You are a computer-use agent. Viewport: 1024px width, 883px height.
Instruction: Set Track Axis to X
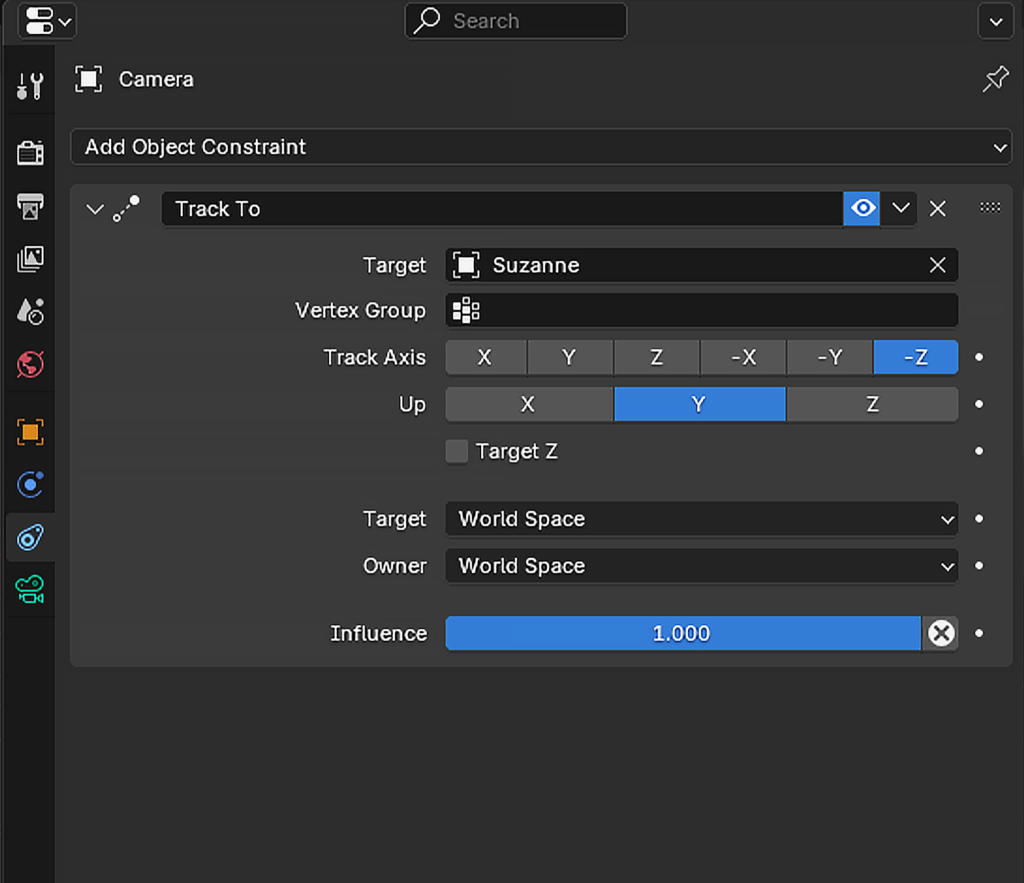point(485,357)
